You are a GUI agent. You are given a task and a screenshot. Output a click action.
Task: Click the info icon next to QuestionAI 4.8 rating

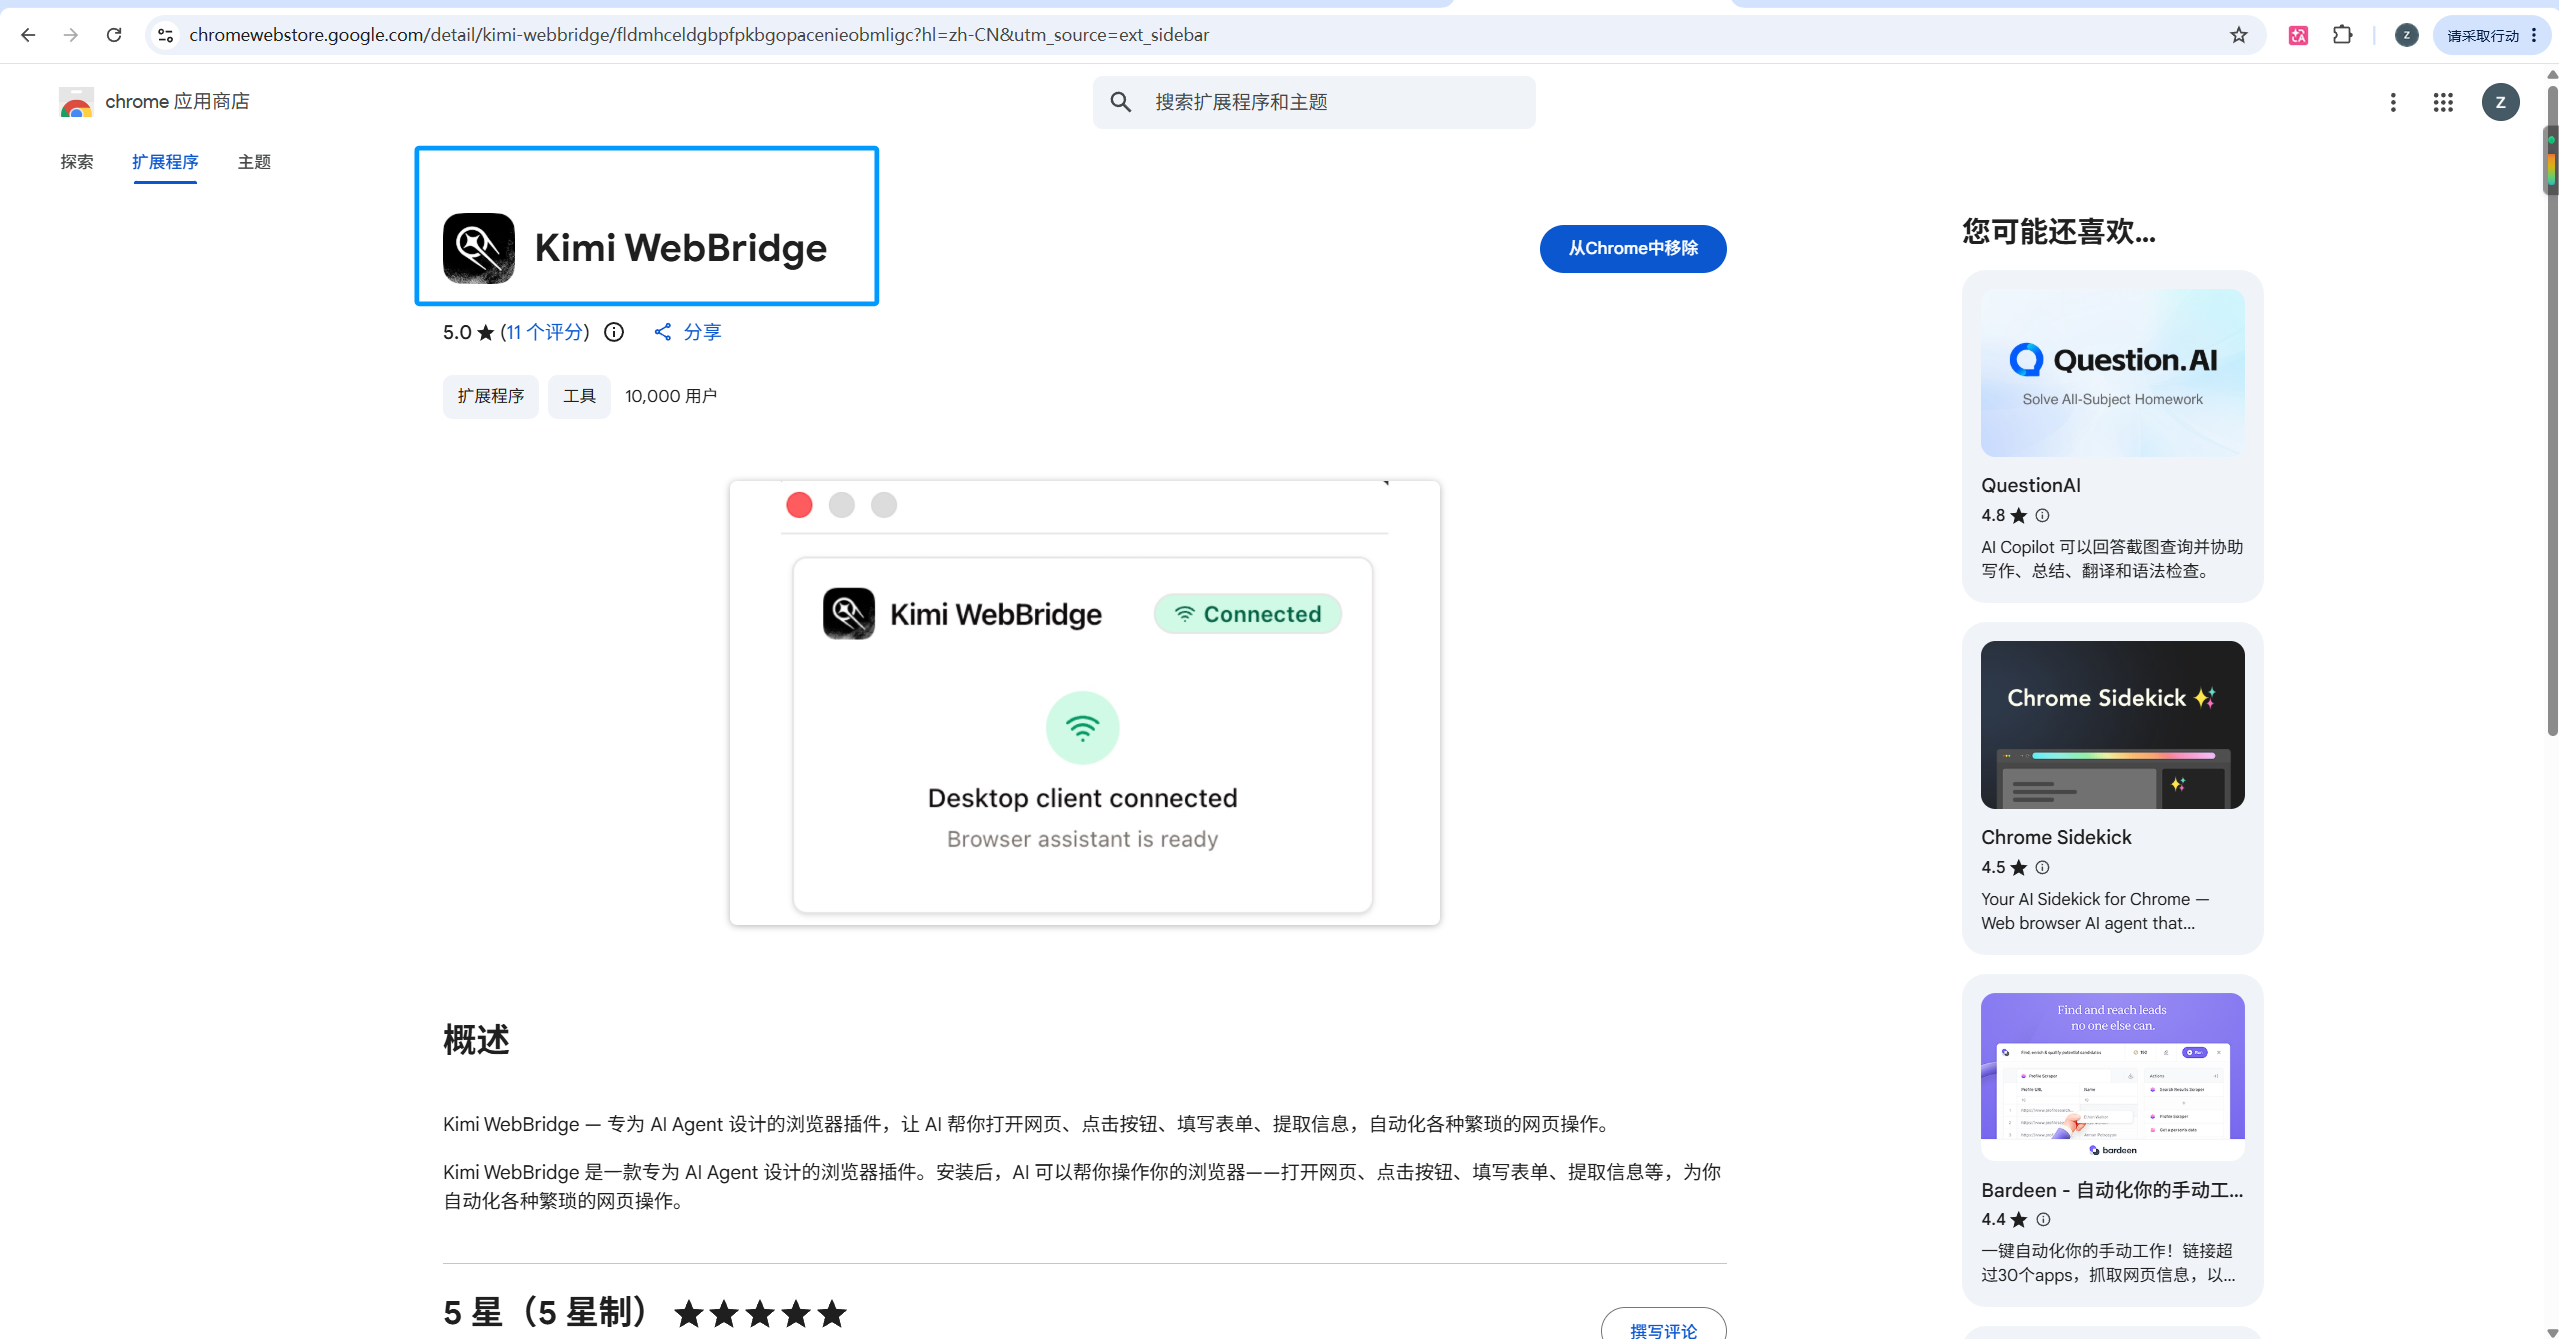(2043, 516)
